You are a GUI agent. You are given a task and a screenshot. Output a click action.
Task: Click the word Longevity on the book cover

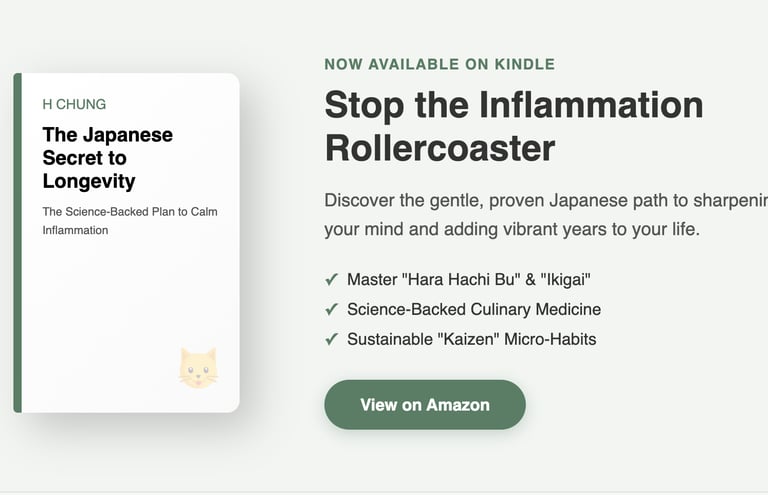click(89, 181)
